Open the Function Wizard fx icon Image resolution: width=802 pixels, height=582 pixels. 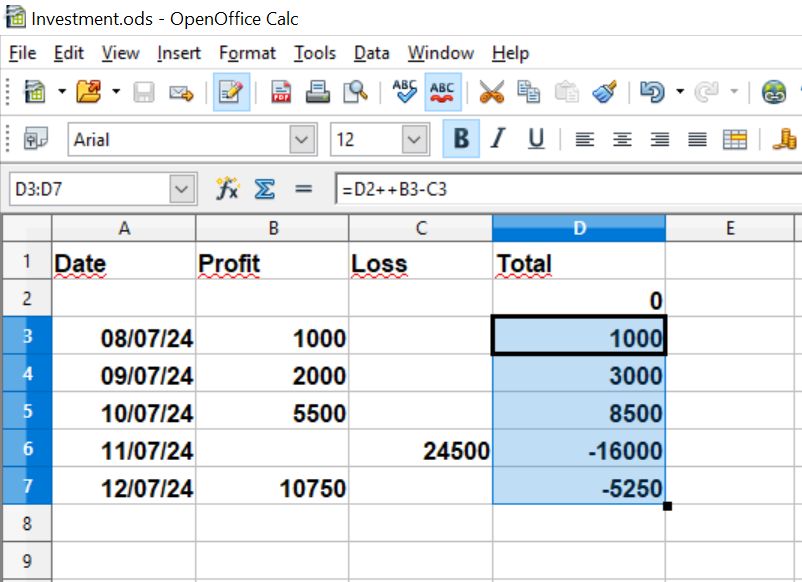click(x=227, y=189)
